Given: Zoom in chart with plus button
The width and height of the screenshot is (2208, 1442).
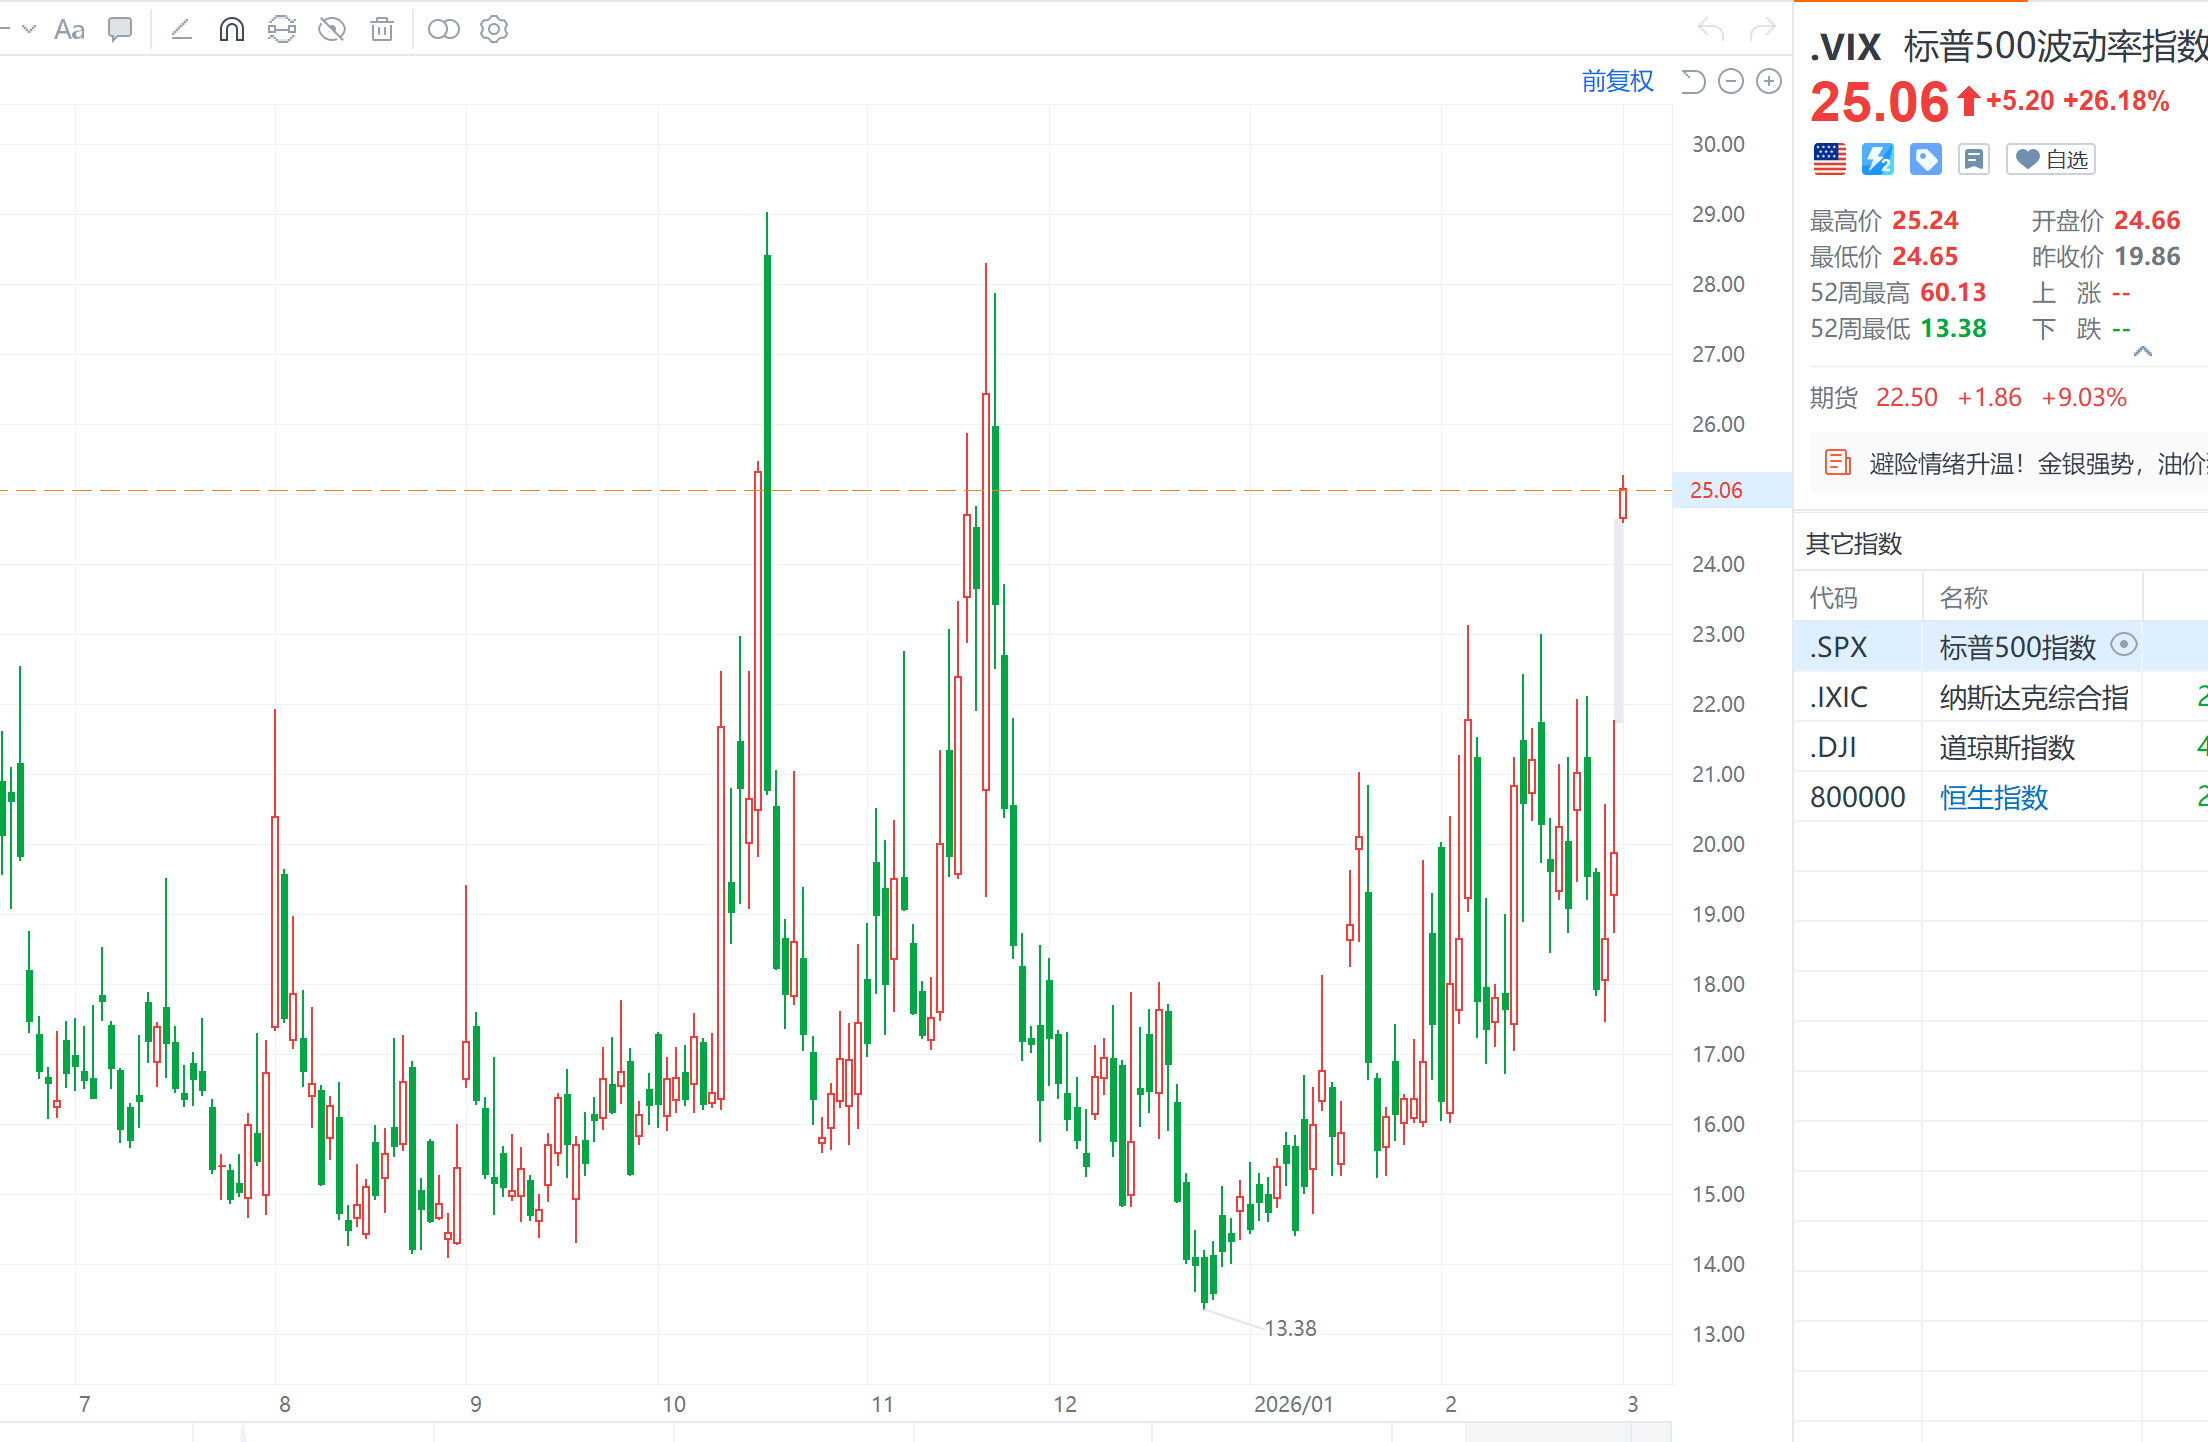Looking at the screenshot, I should tap(1769, 81).
